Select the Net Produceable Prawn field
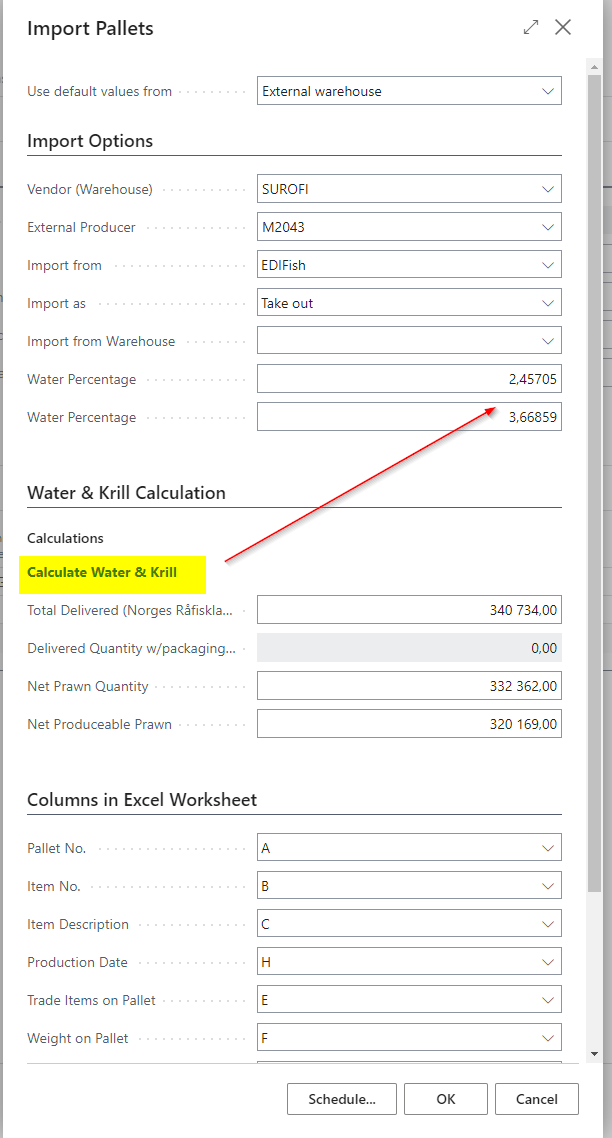612x1138 pixels. 409,724
